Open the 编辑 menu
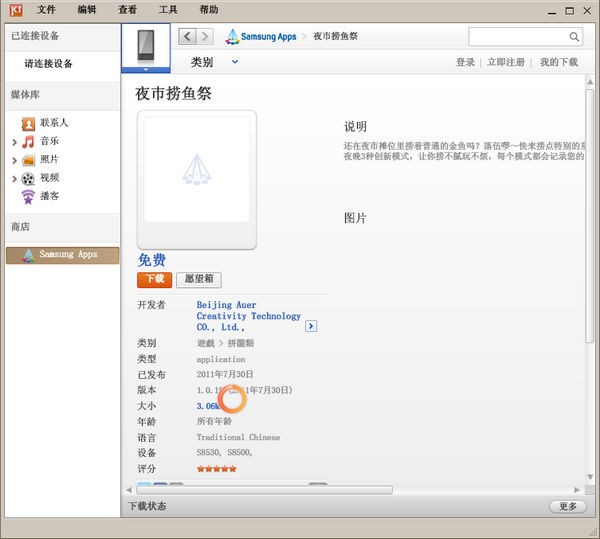This screenshot has width=600, height=539. click(87, 10)
